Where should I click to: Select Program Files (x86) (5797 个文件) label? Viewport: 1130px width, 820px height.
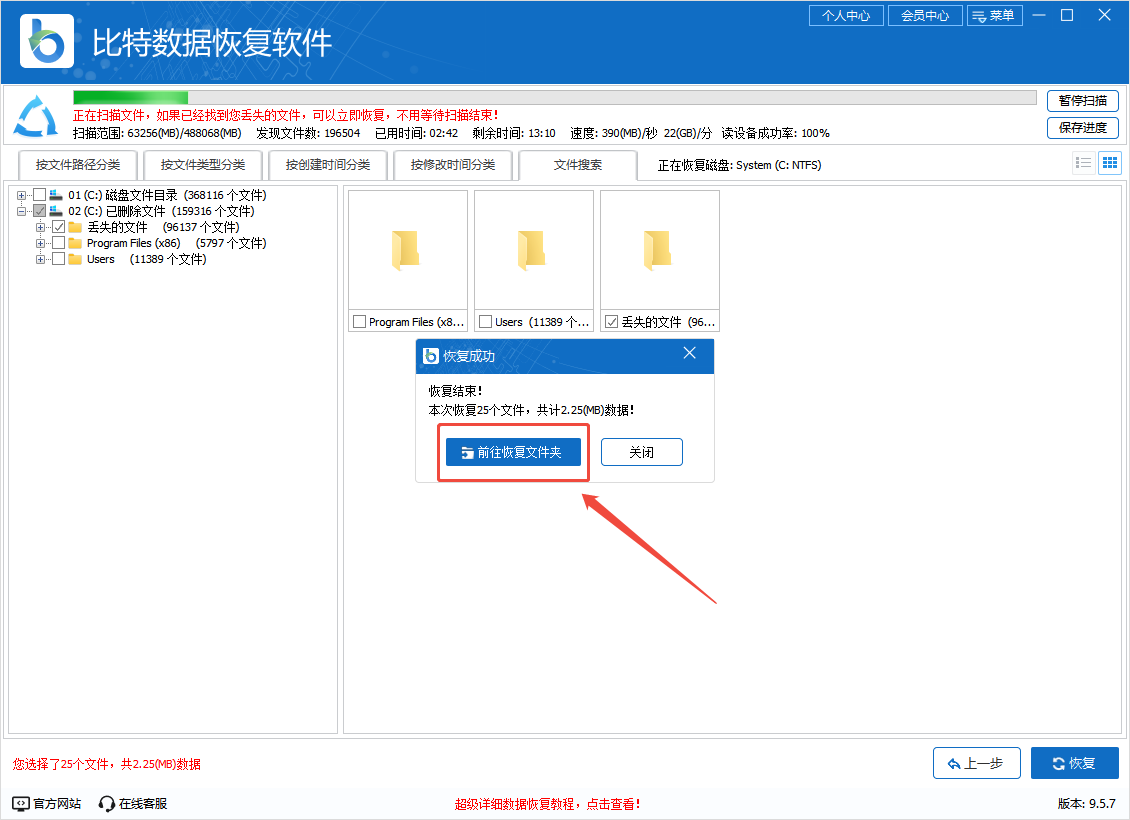click(177, 243)
